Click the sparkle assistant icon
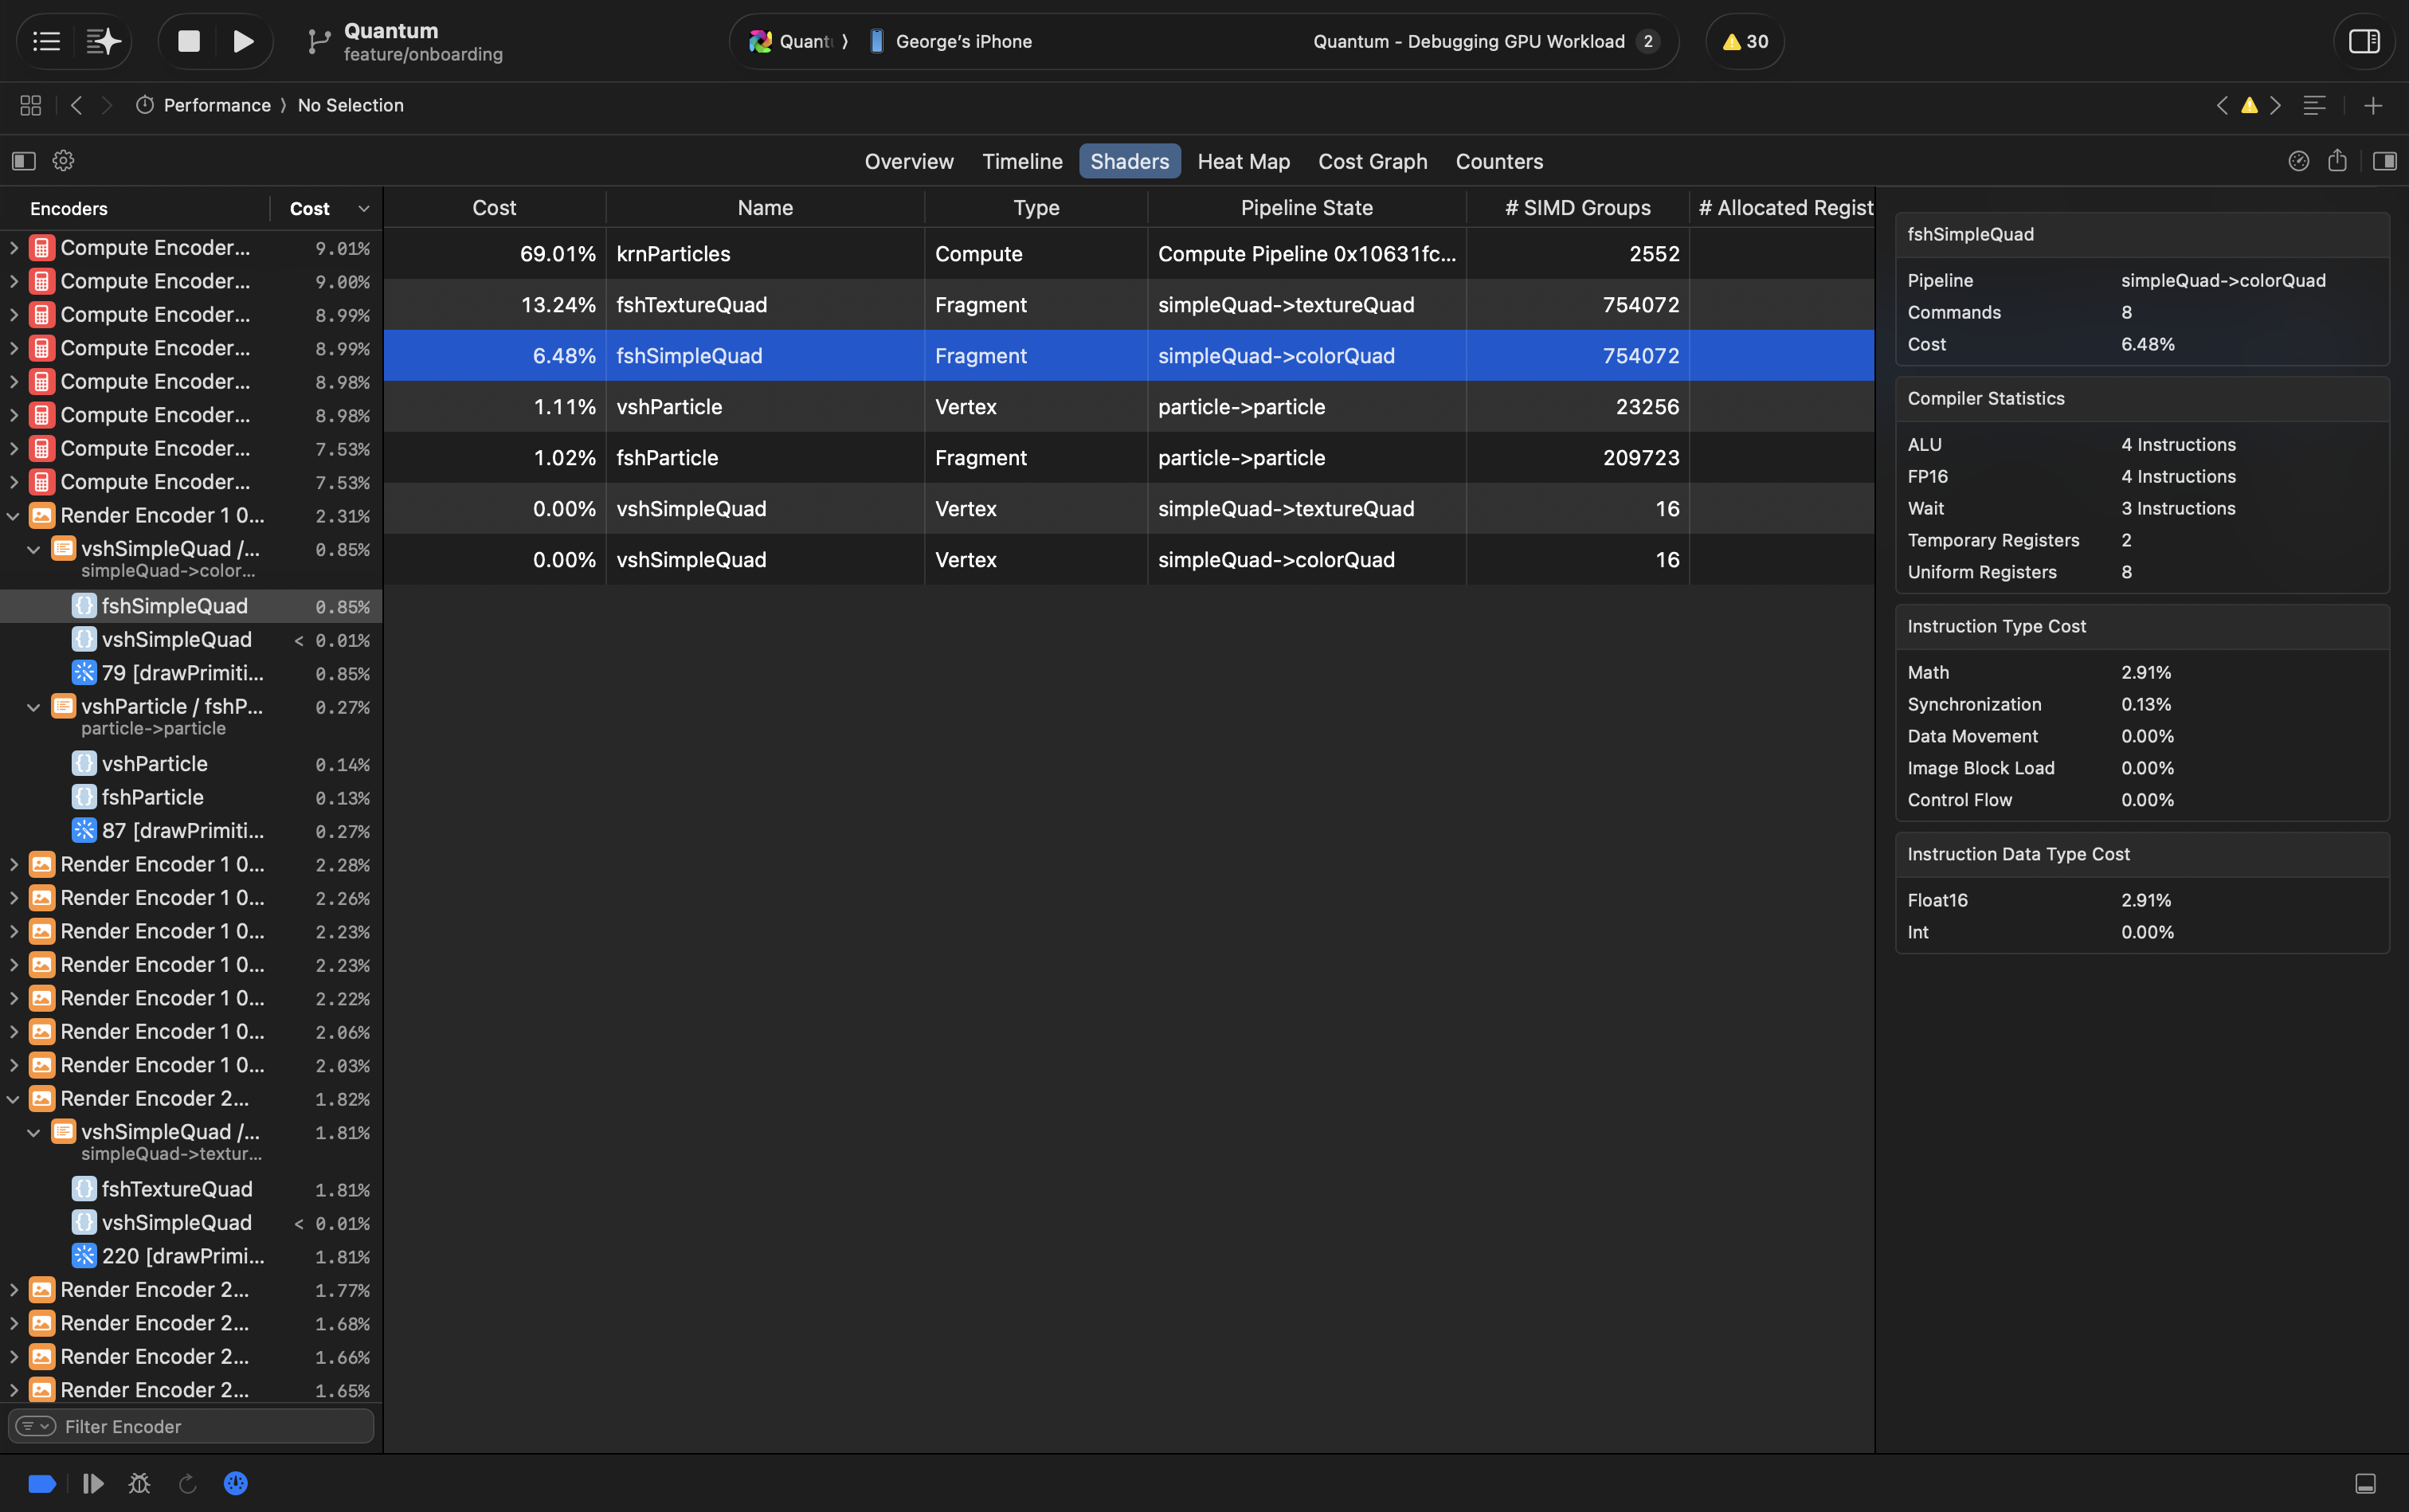The width and height of the screenshot is (2409, 1512). pyautogui.click(x=103, y=41)
